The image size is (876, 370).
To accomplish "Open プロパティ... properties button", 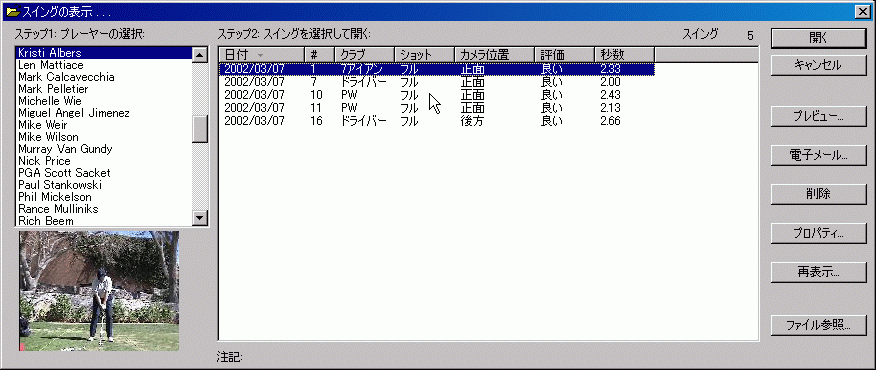I will point(818,233).
